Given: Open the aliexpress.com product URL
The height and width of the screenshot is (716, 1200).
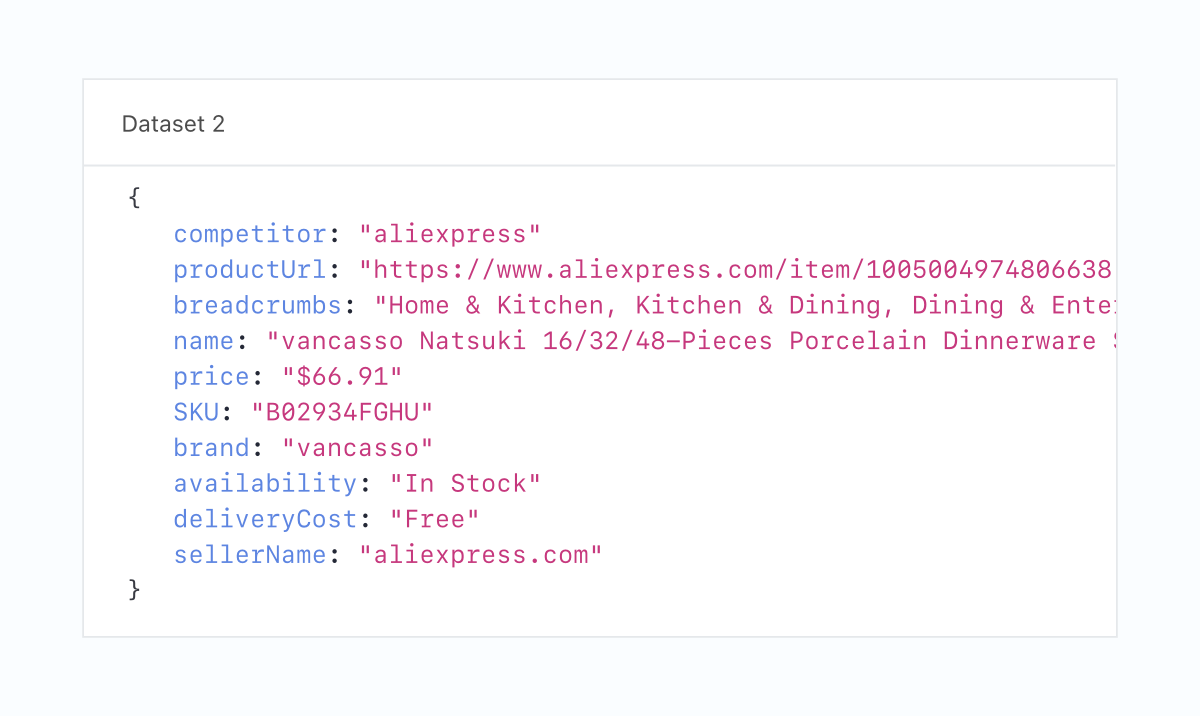Looking at the screenshot, I should tap(736, 270).
